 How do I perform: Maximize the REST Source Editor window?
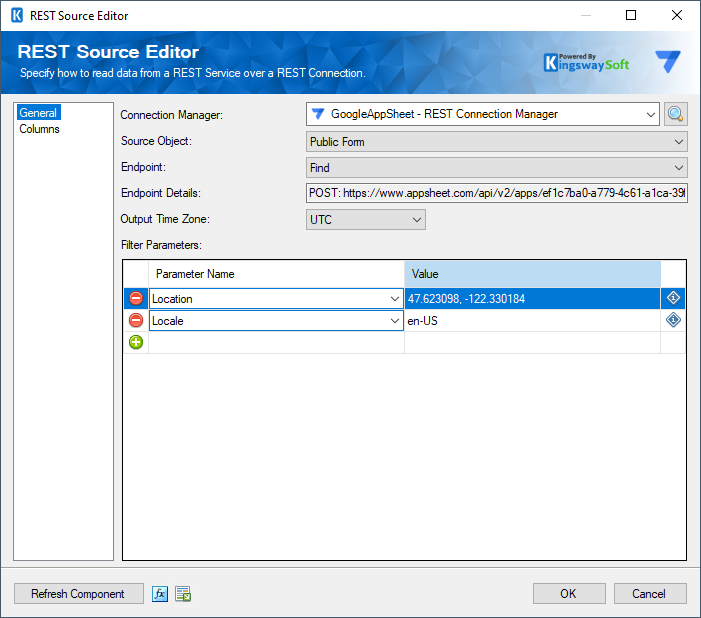631,15
